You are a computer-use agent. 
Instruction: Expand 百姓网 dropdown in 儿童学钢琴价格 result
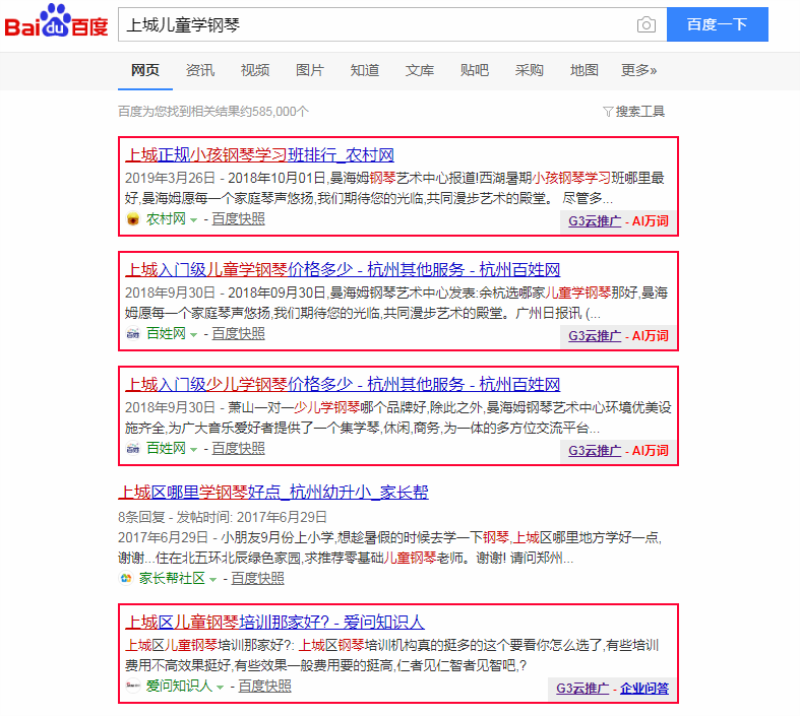coord(193,335)
